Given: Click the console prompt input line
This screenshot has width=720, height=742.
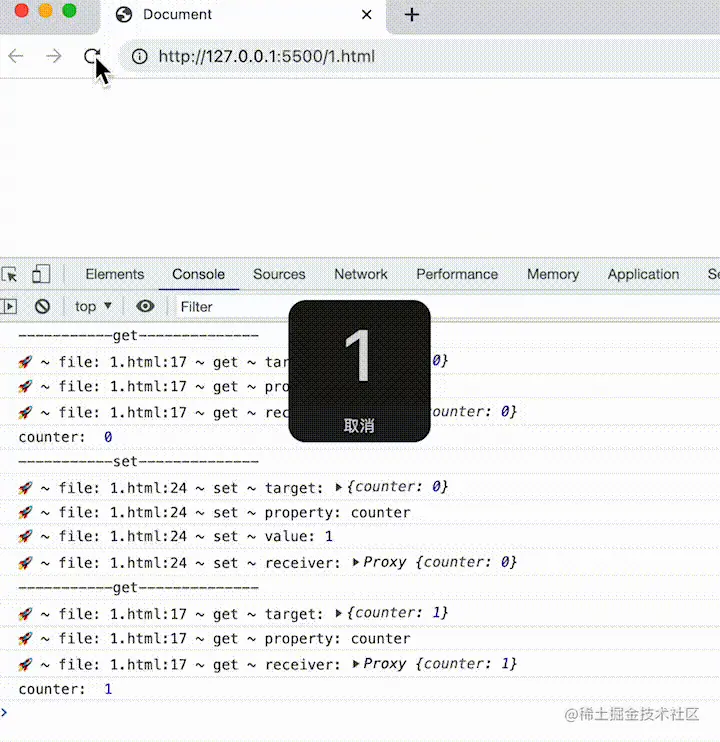Looking at the screenshot, I should tap(360, 712).
